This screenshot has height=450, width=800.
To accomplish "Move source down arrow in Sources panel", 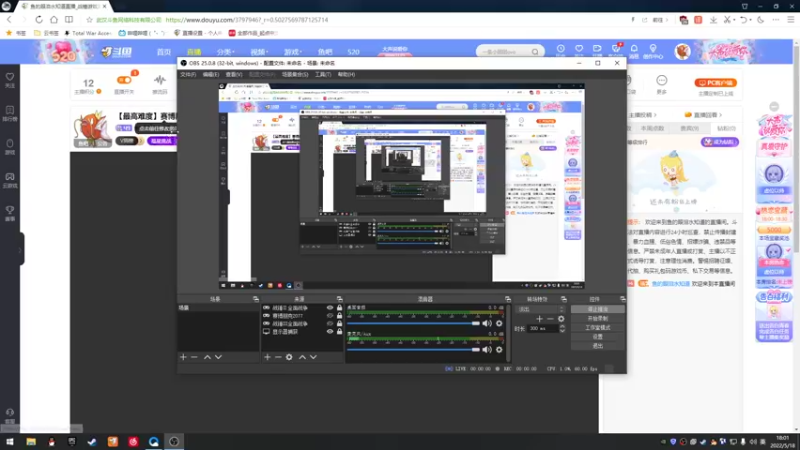I will (313, 357).
